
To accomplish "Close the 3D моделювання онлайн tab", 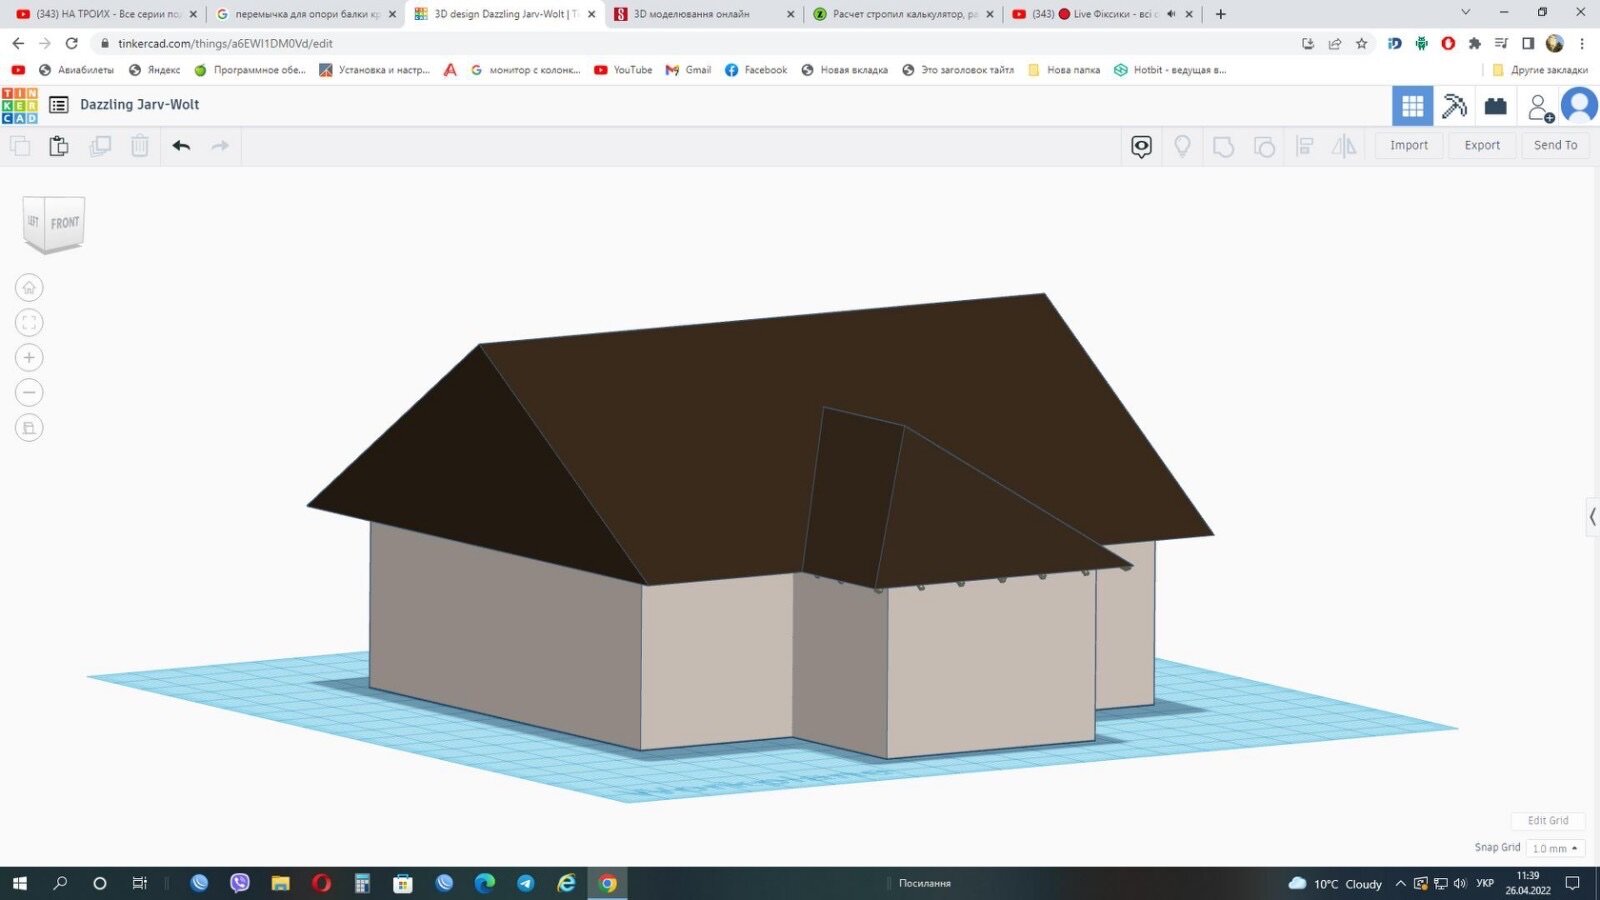I will pyautogui.click(x=791, y=14).
